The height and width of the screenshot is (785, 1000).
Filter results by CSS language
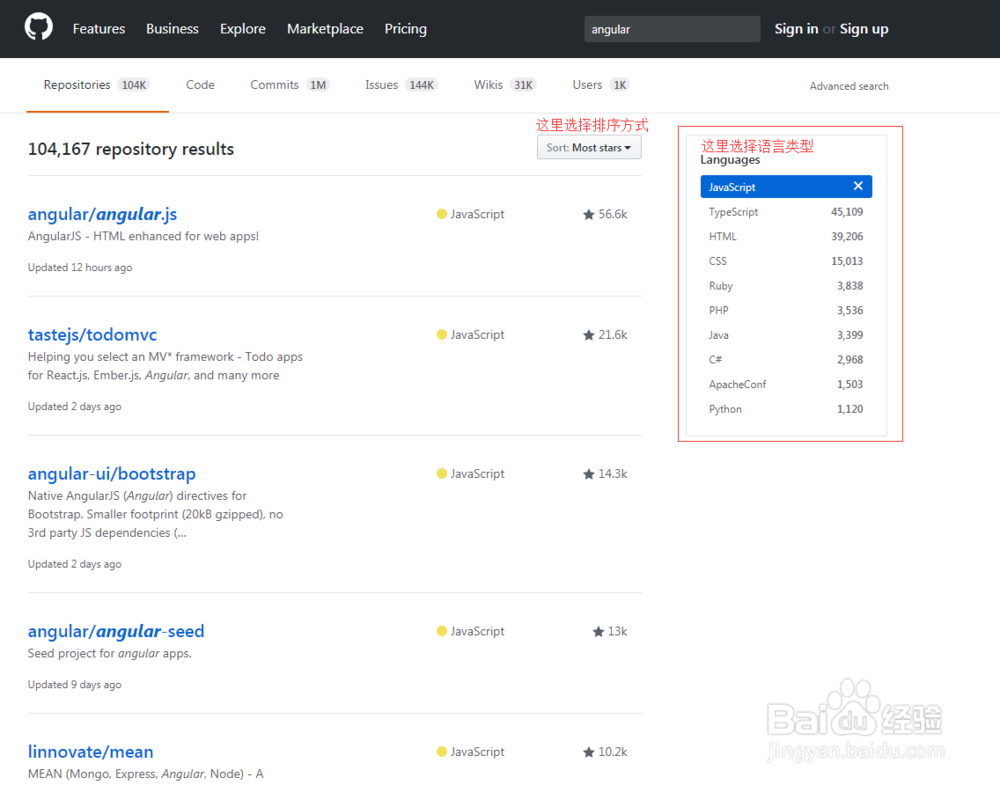pyautogui.click(x=786, y=261)
